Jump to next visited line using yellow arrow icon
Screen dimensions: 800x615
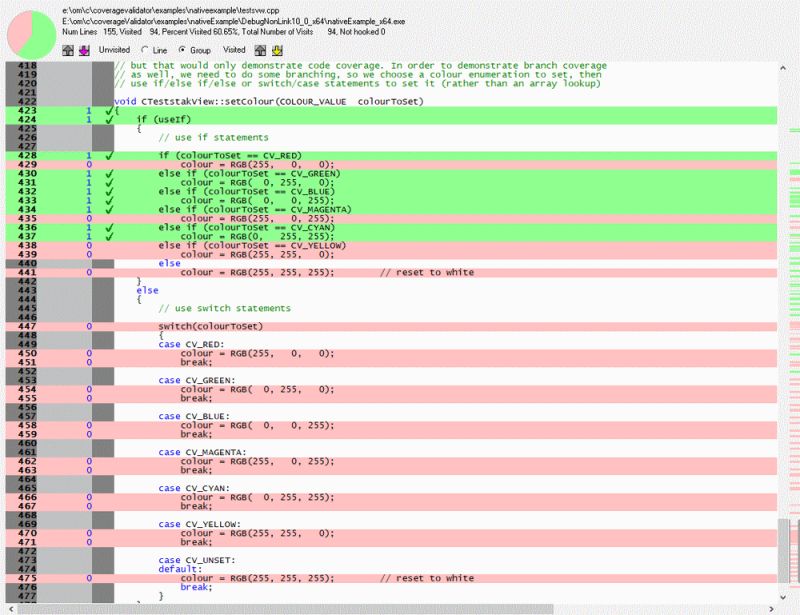pyautogui.click(x=278, y=51)
